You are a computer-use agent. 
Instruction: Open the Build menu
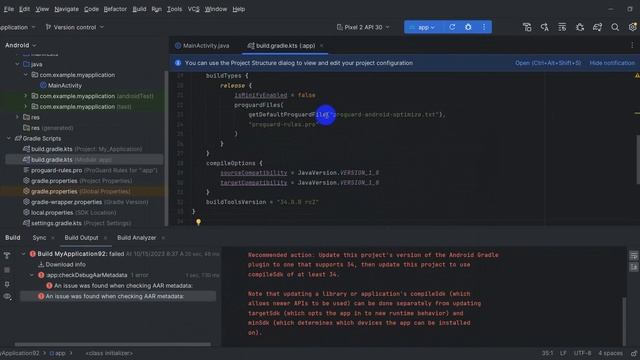point(139,9)
